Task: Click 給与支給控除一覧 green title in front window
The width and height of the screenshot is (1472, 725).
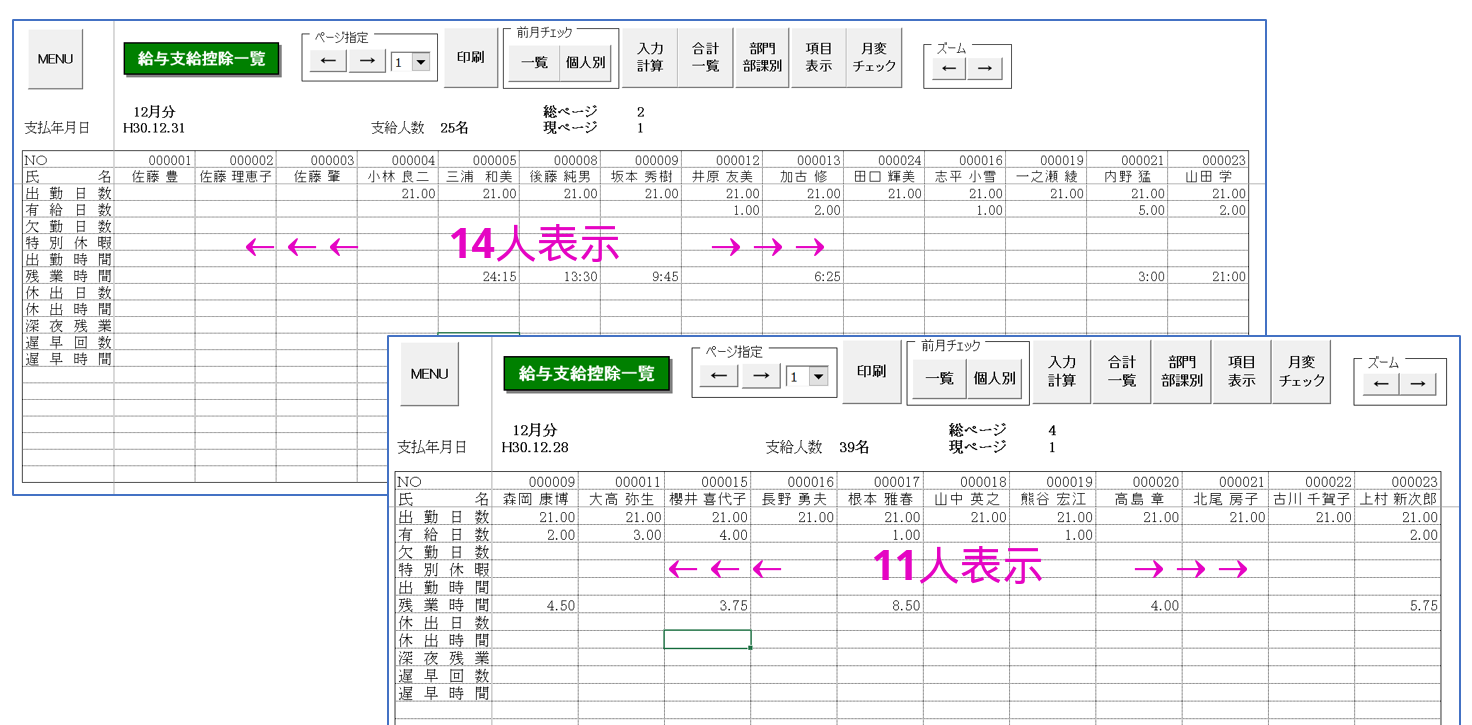Action: 587,374
